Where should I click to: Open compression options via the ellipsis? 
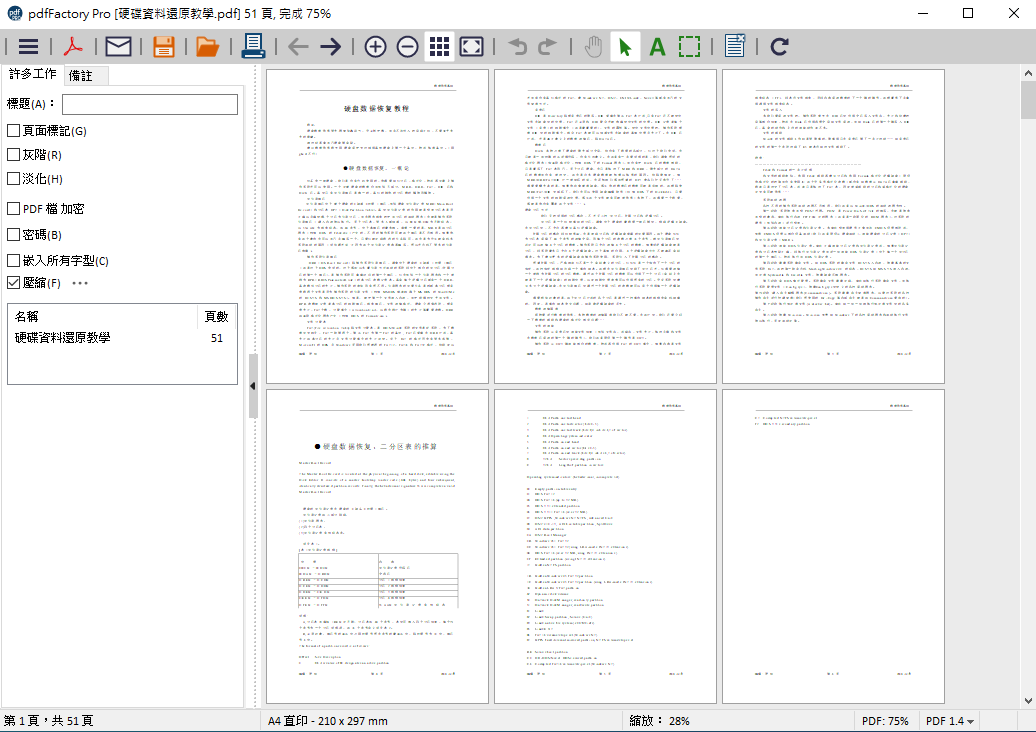tap(80, 283)
